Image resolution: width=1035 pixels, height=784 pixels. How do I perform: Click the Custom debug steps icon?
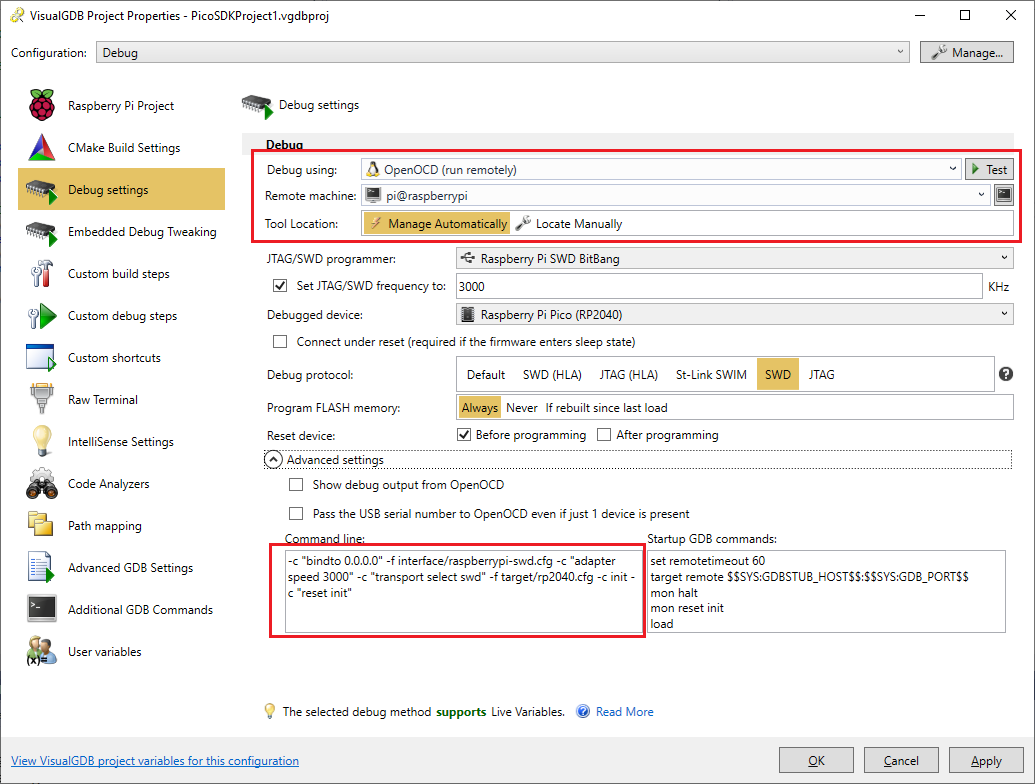[42, 316]
